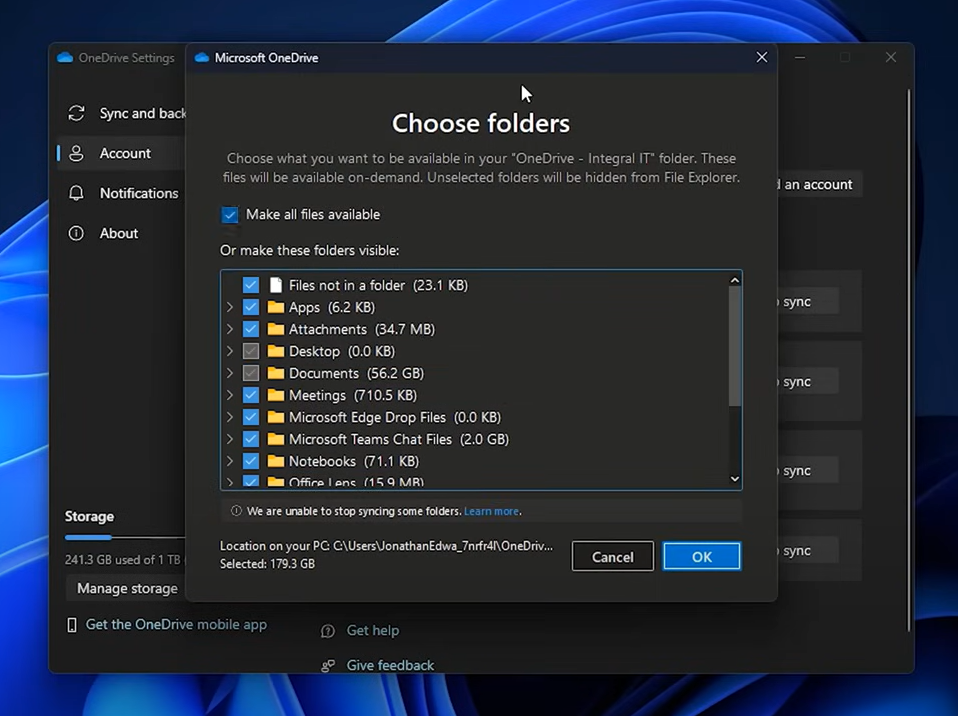Click the Account person icon
Screen dimensions: 958x716
[76, 153]
